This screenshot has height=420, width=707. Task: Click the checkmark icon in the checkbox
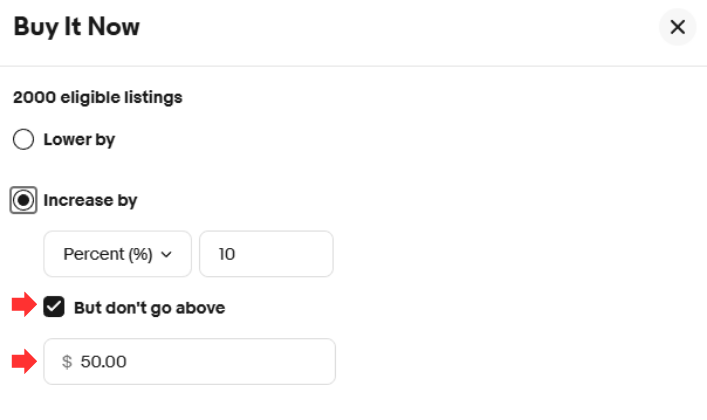click(x=54, y=307)
